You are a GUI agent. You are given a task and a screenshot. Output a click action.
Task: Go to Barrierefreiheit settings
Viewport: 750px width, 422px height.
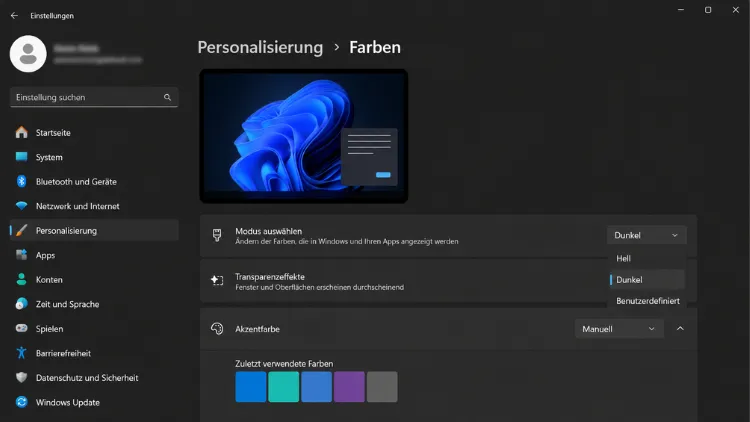(x=94, y=353)
